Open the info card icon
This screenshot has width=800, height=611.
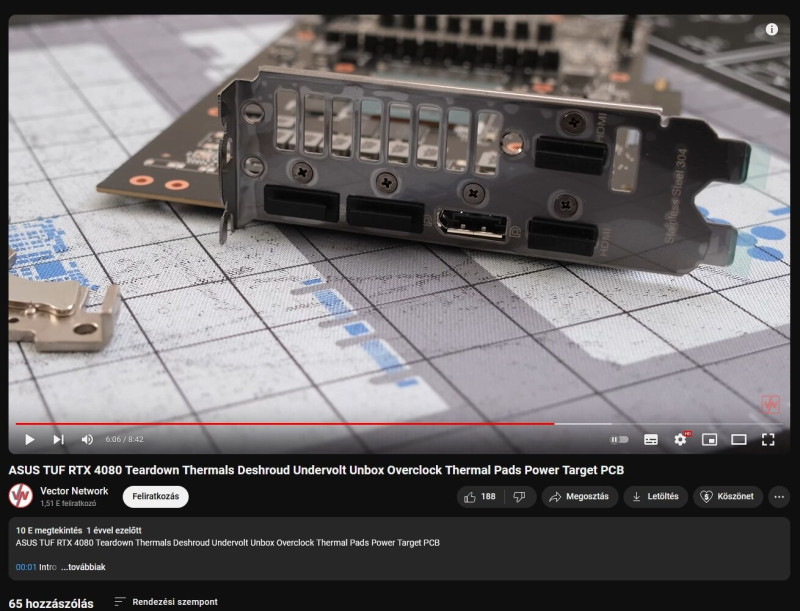[771, 30]
